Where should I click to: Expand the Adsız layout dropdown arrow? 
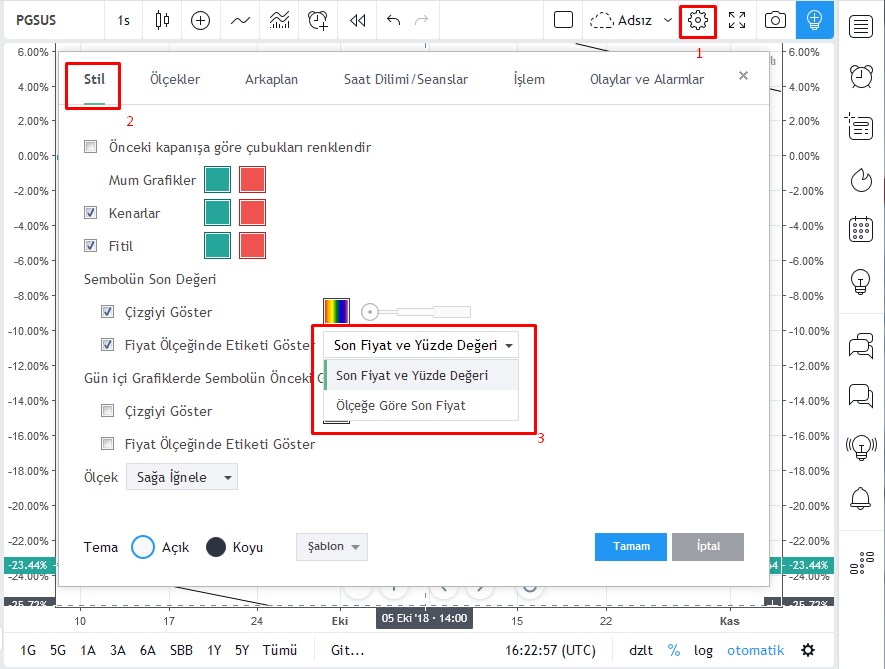tap(668, 20)
